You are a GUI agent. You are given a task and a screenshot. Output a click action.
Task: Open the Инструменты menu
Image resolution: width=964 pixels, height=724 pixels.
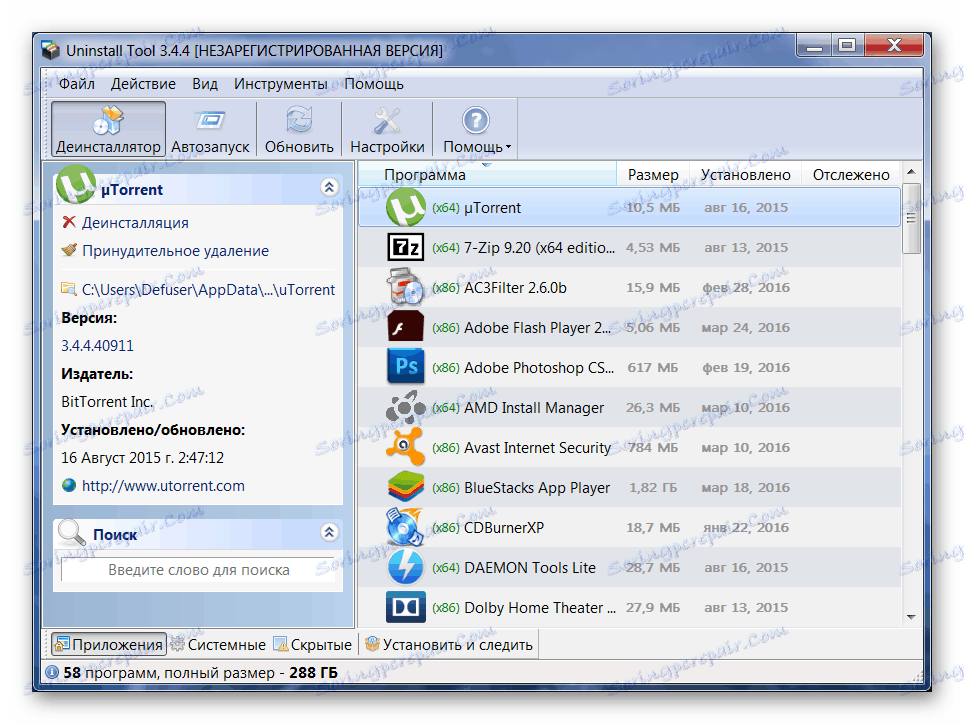click(x=280, y=84)
